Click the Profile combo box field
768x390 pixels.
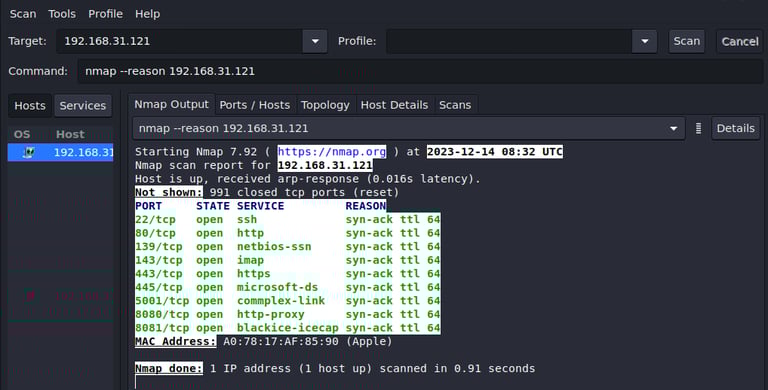coord(509,41)
